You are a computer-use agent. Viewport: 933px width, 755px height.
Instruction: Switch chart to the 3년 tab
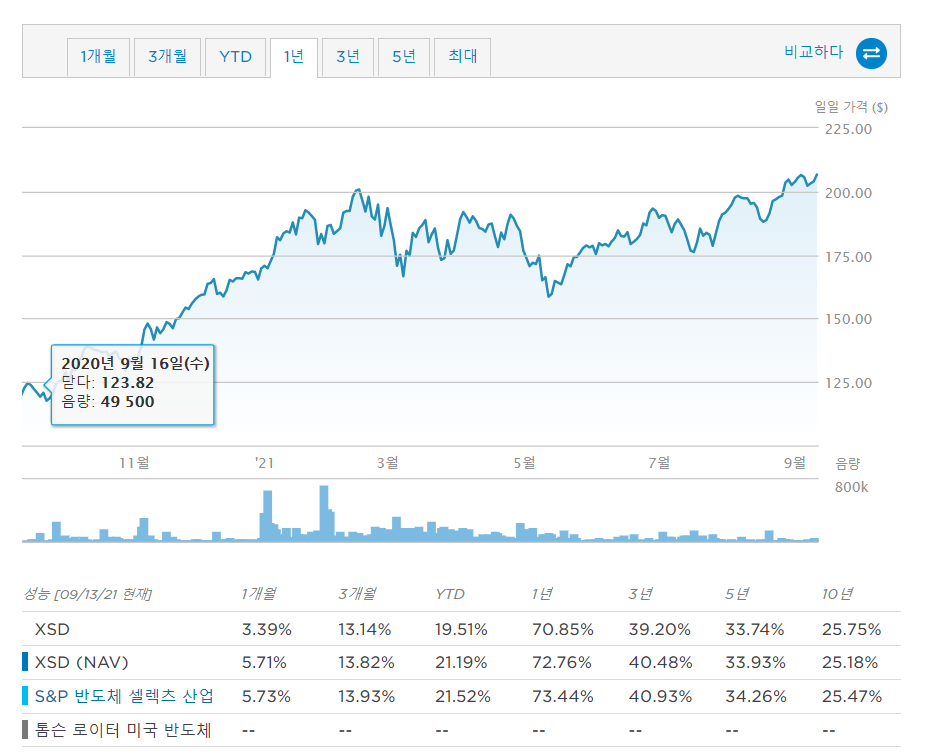coord(347,57)
